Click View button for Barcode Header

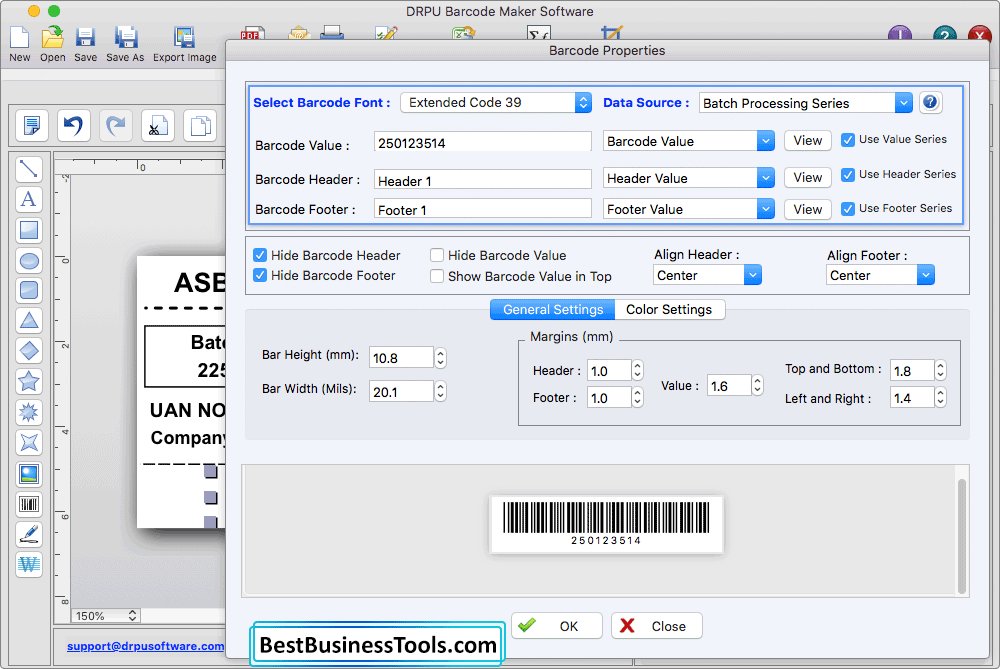[x=807, y=178]
